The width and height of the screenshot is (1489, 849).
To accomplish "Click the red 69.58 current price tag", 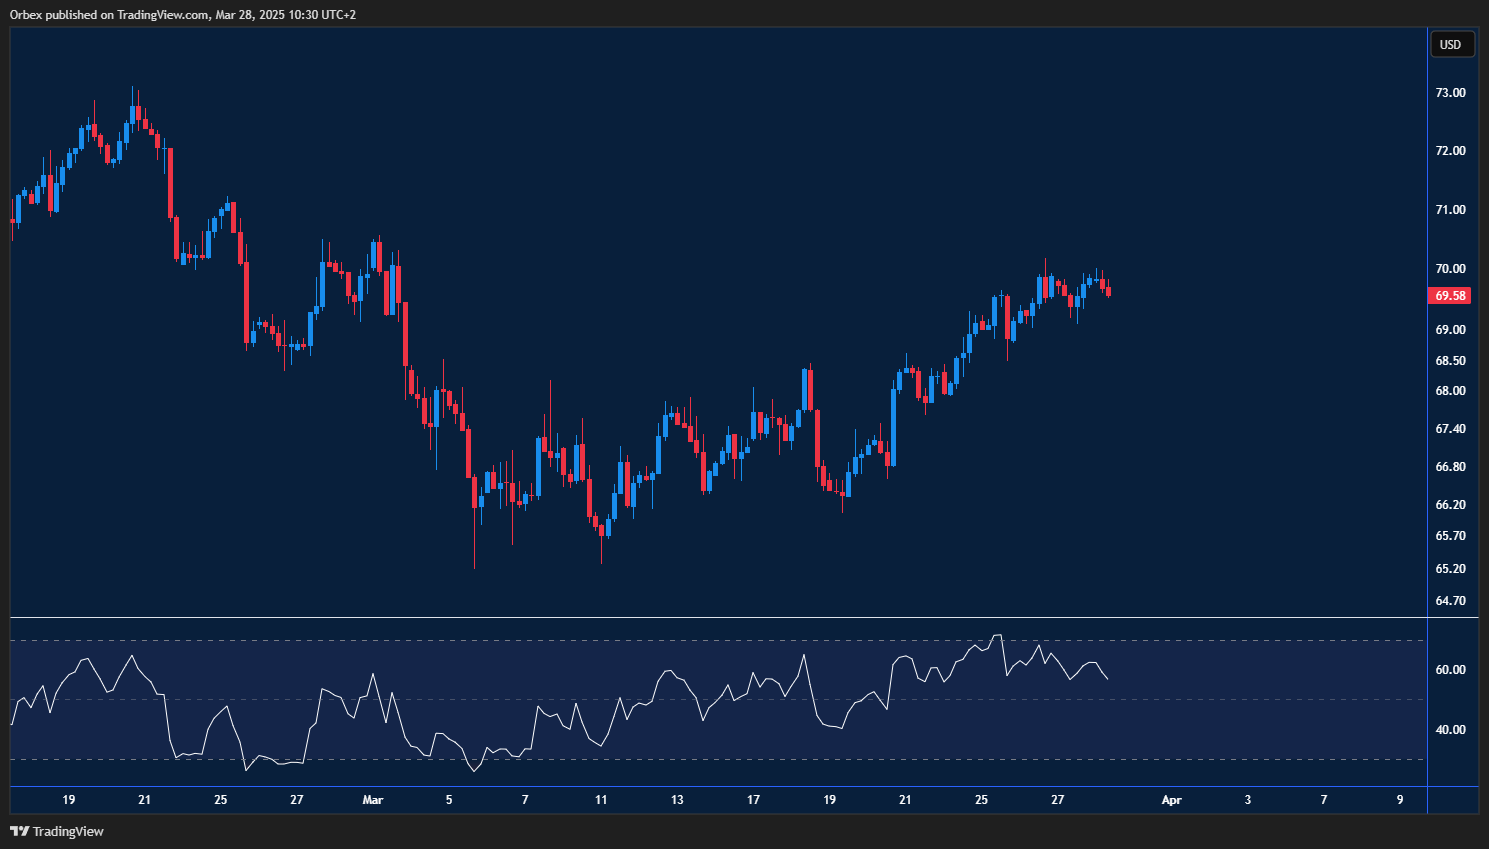I will click(1450, 296).
